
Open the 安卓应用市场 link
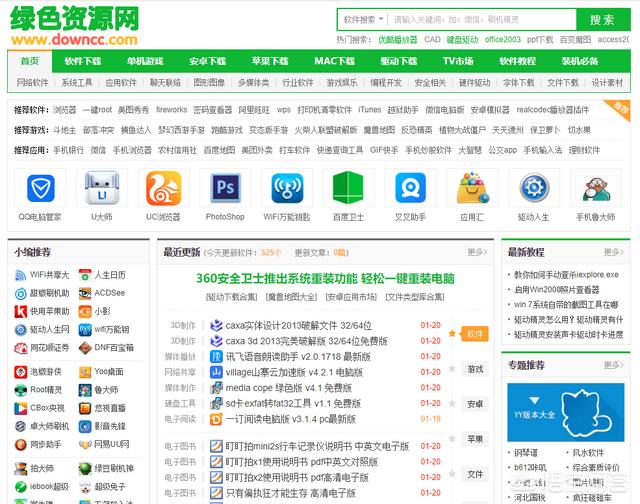pos(351,297)
